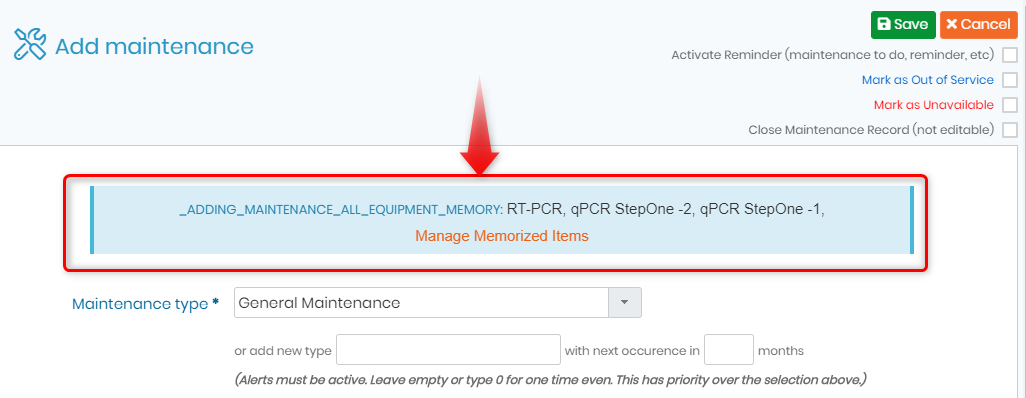This screenshot has height=398, width=1026.
Task: Check the Close Maintenance Record box
Action: (x=1010, y=130)
